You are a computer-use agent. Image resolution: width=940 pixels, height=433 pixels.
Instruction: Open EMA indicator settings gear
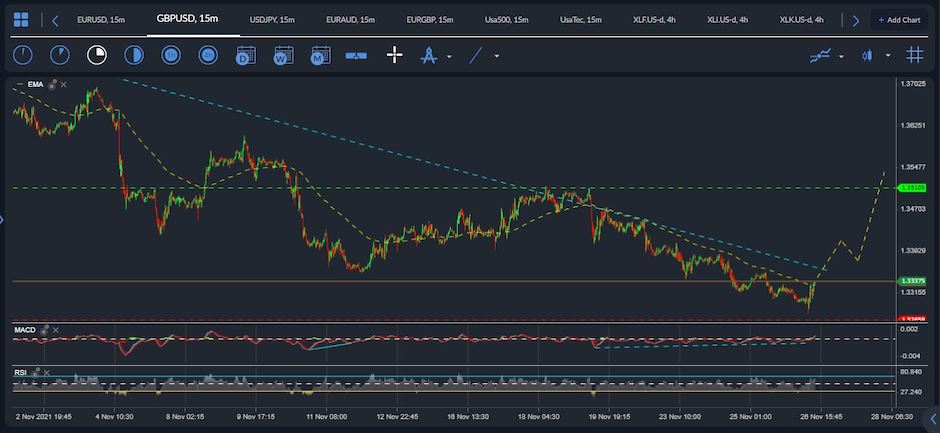click(52, 85)
